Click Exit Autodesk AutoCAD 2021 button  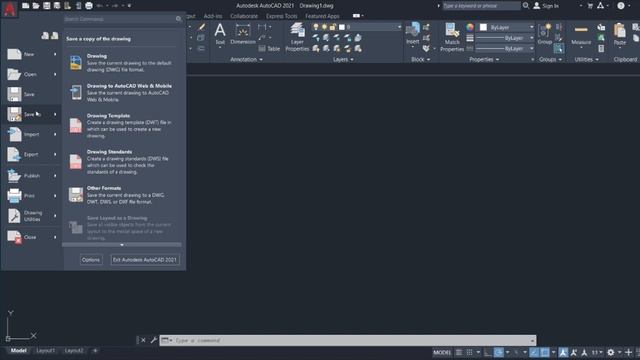[x=145, y=260]
